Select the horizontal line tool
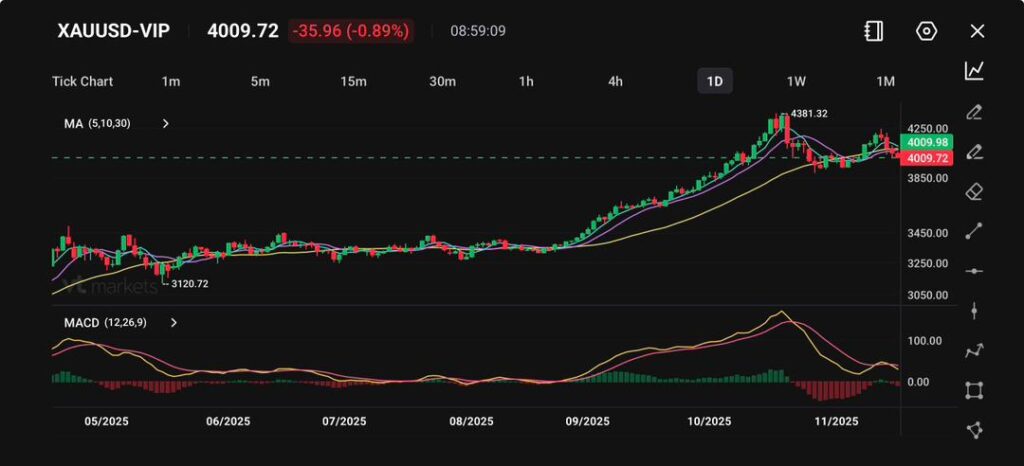The image size is (1024, 466). coord(974,271)
